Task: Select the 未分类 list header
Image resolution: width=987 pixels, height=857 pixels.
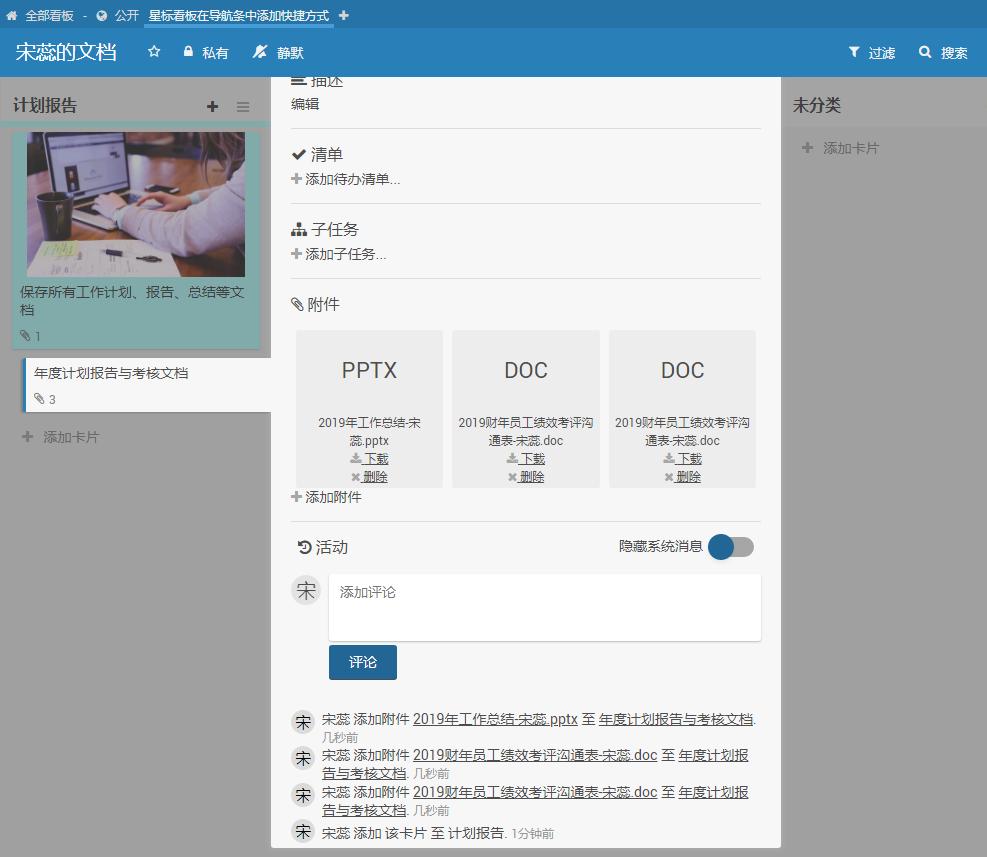Action: (x=816, y=105)
